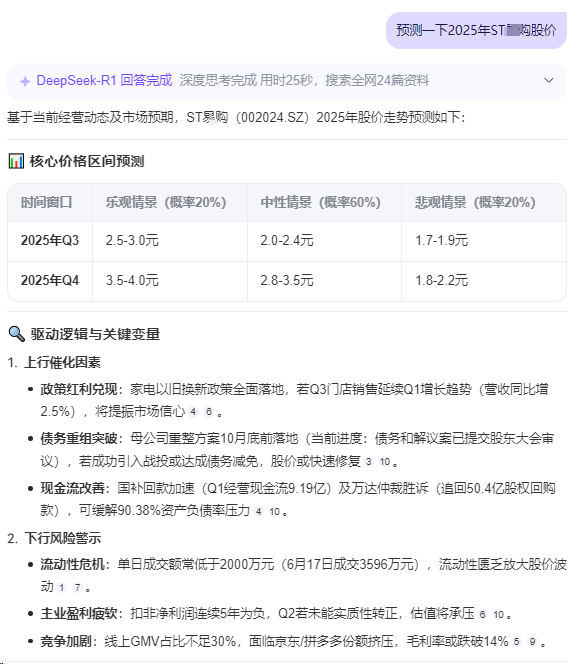579x664 pixels.
Task: Open citation 7 in 流动性危机 bullet
Action: 77,587
